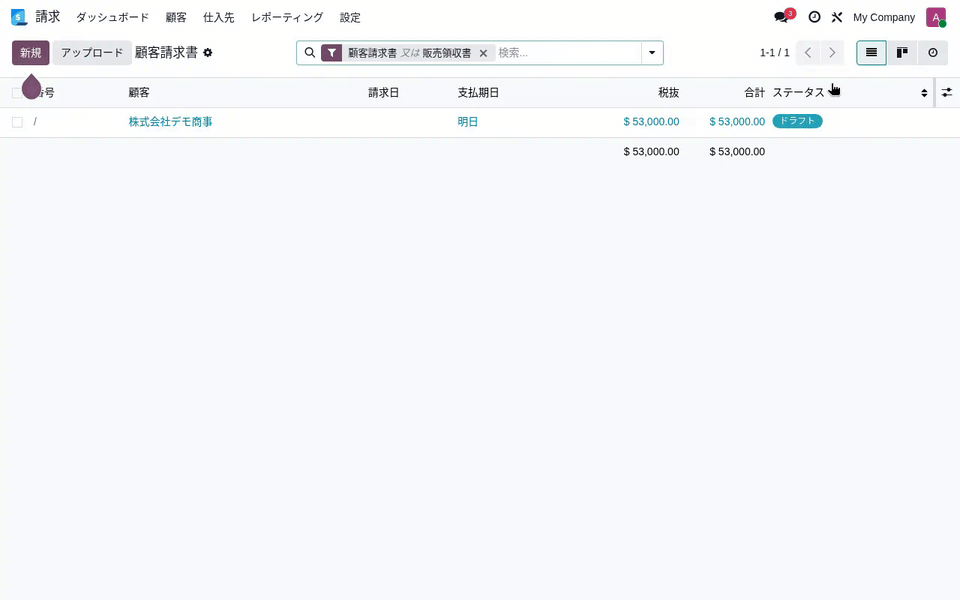Screen dimensions: 960x600
Task: Open the 顧客 menu
Action: click(x=176, y=17)
